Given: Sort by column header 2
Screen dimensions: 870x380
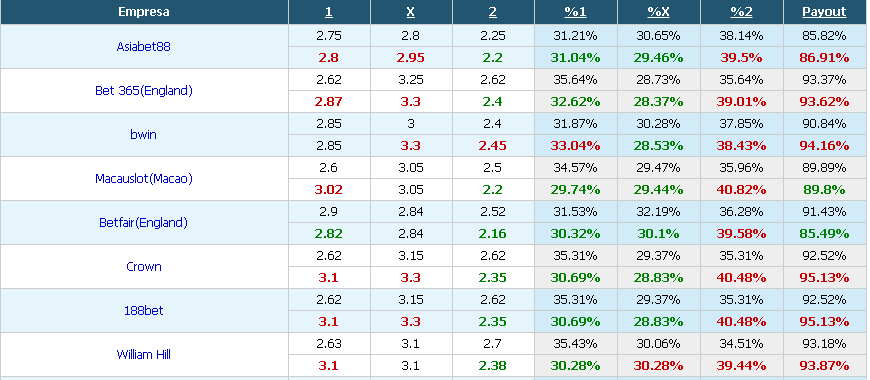Looking at the screenshot, I should [x=493, y=12].
